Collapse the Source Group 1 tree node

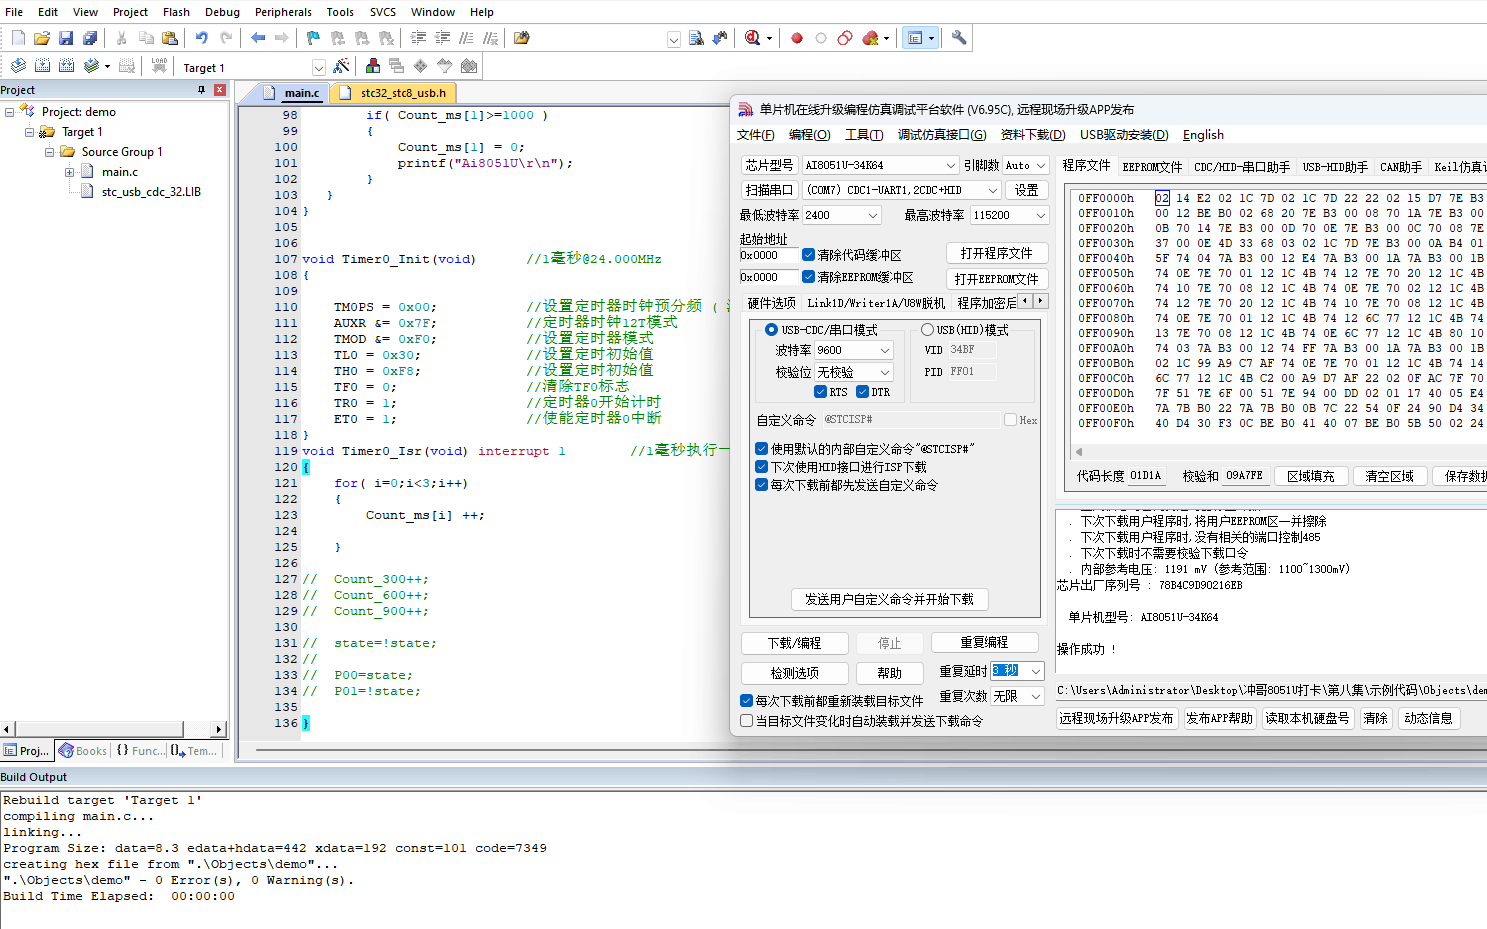point(49,152)
